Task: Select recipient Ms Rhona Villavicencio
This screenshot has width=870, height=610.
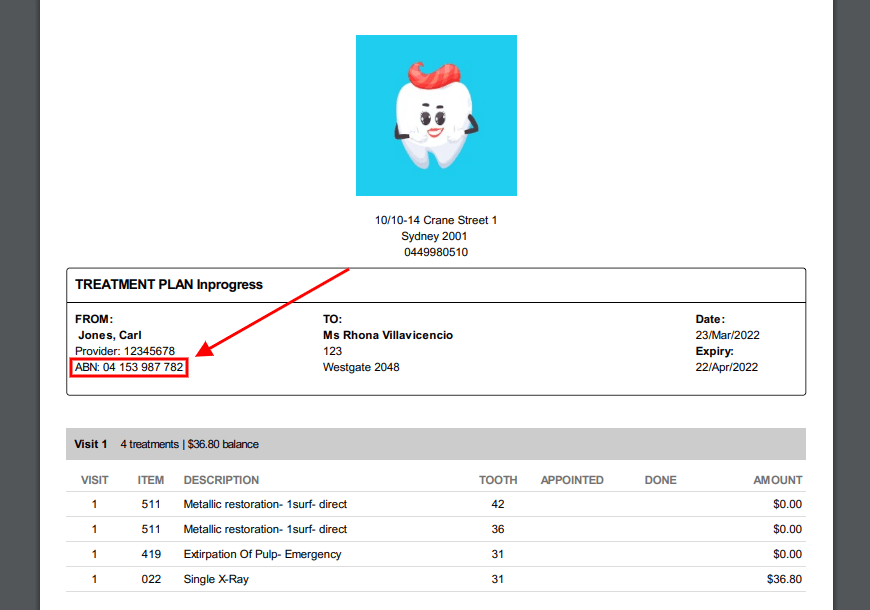Action: pos(389,335)
